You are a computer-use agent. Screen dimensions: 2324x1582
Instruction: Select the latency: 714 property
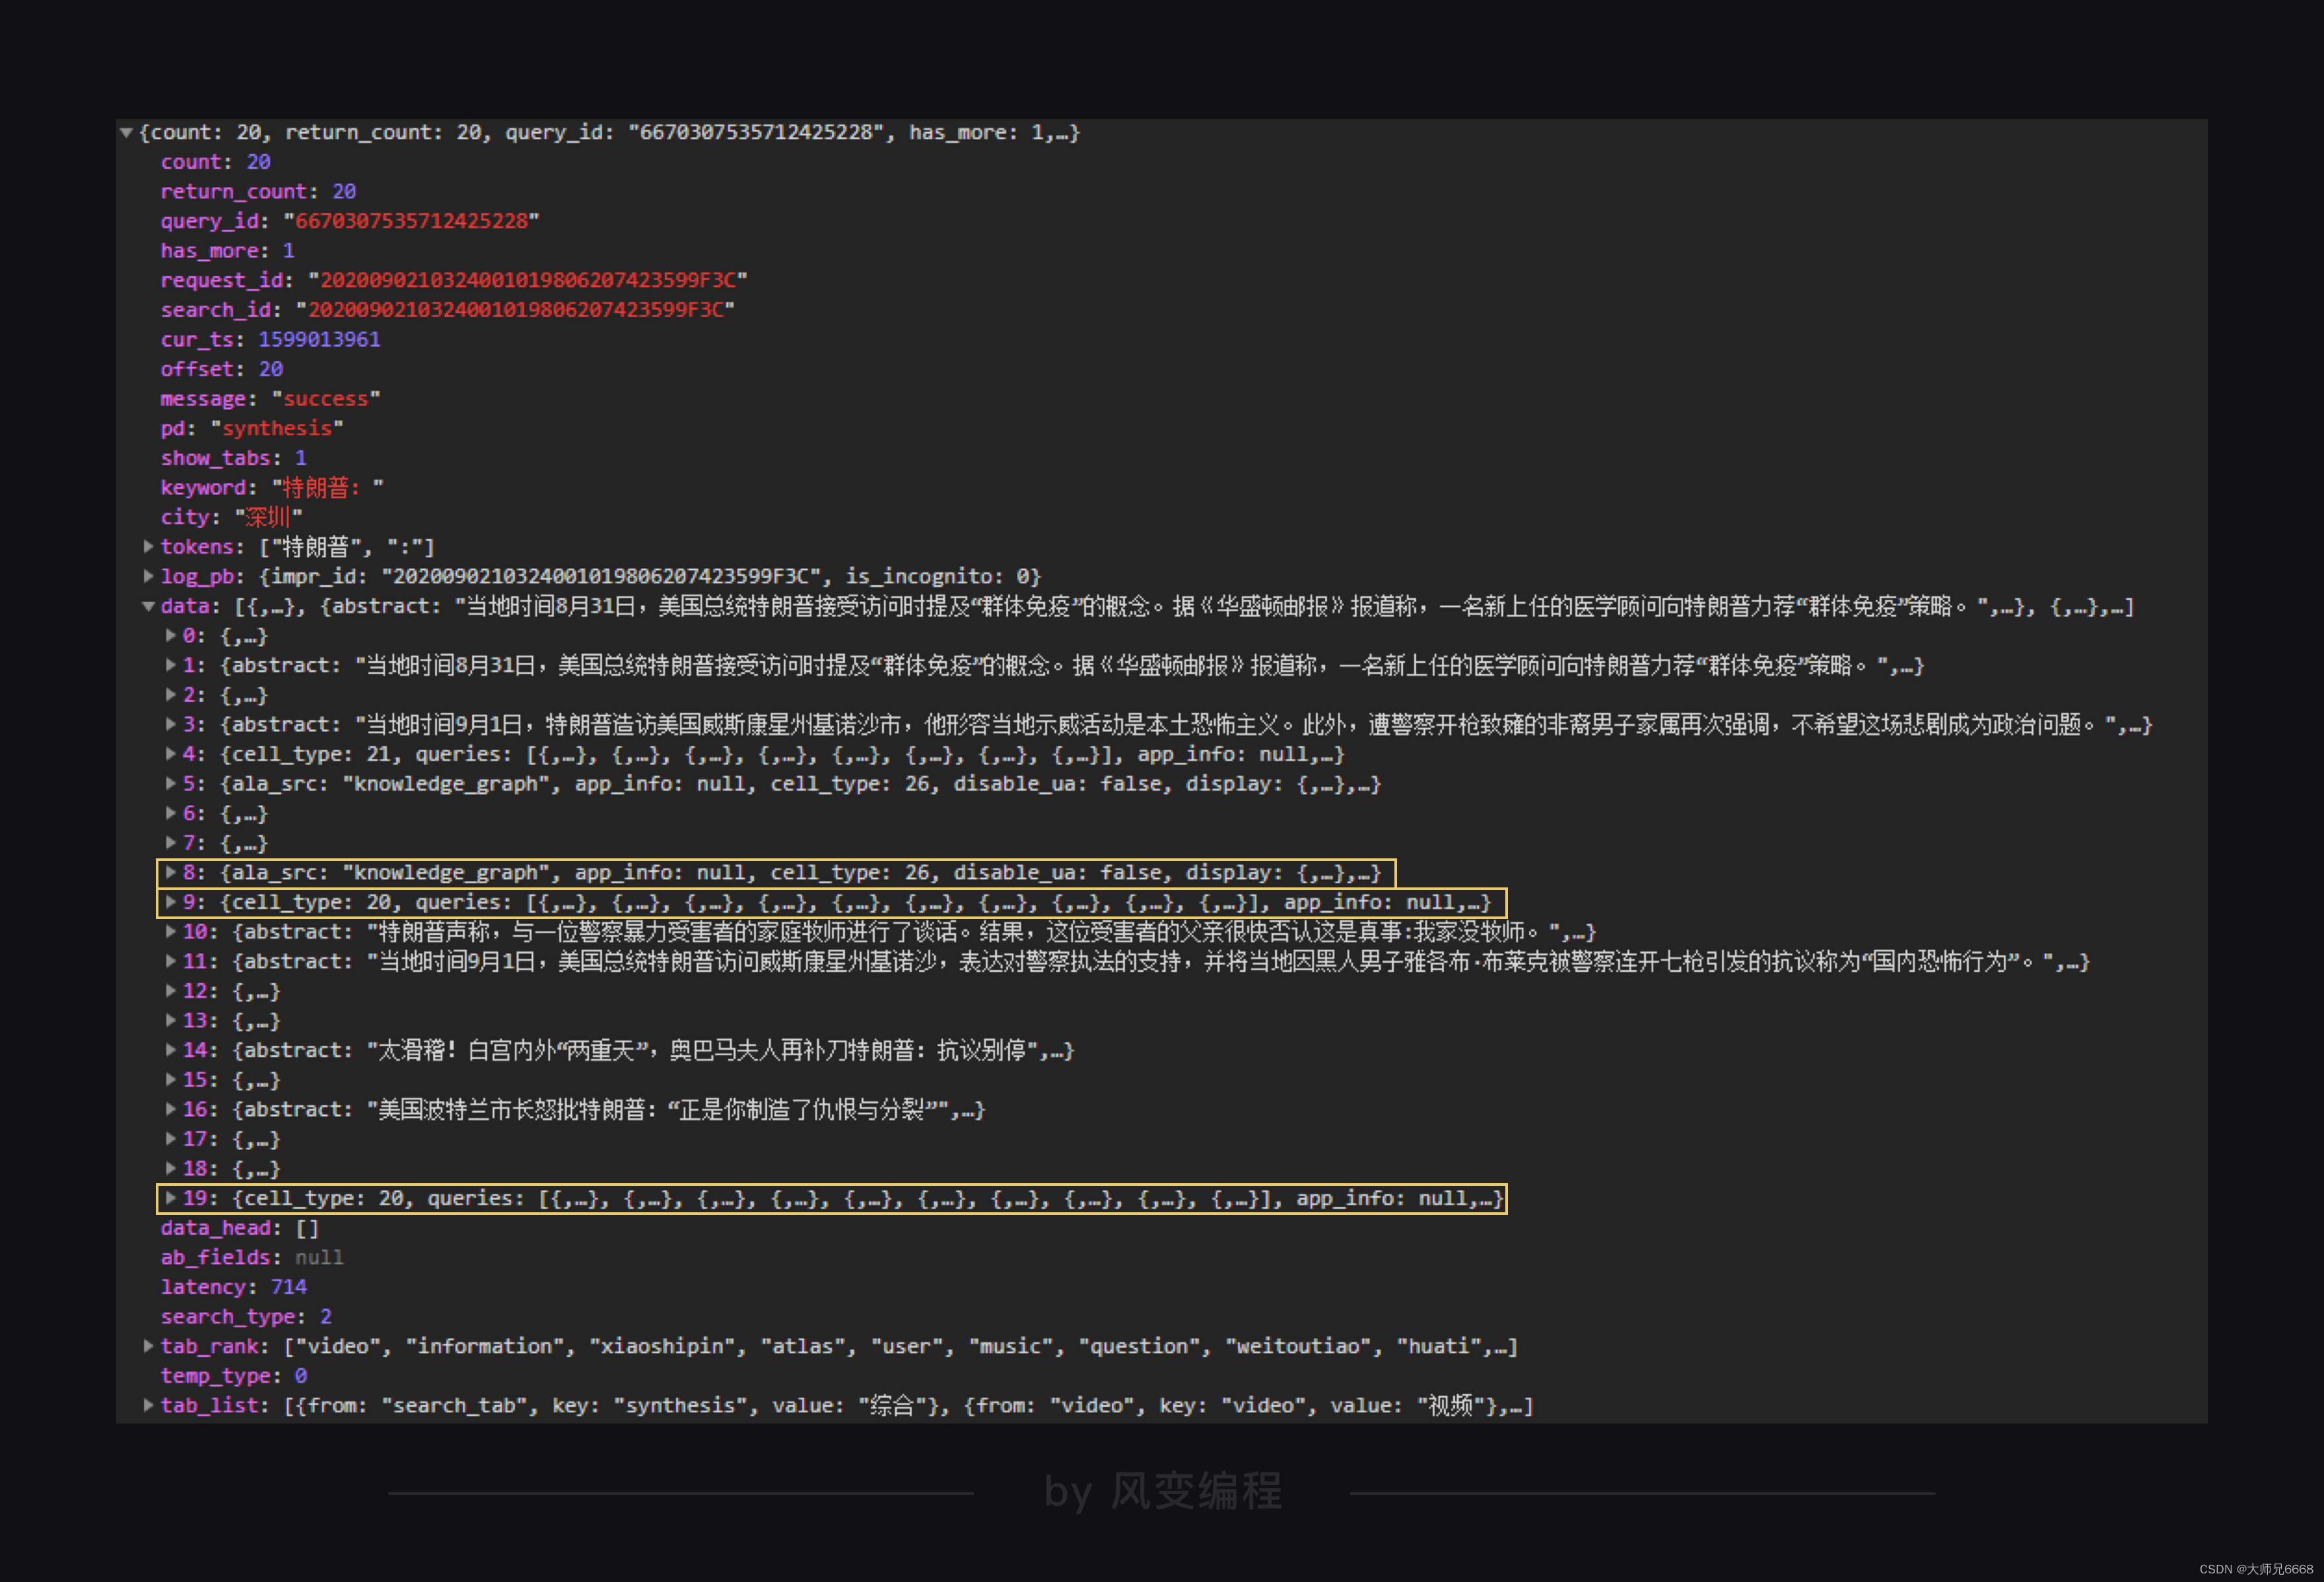tap(233, 1287)
